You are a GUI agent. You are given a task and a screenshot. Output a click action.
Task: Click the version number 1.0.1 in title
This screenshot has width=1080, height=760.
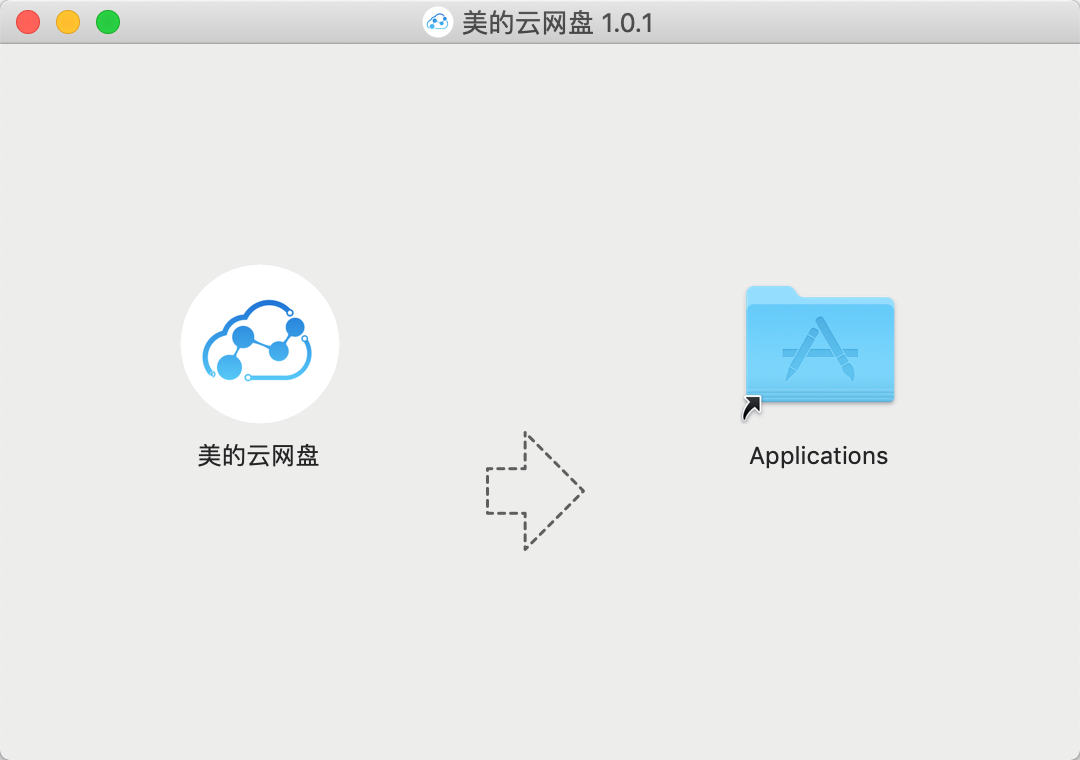[x=627, y=22]
